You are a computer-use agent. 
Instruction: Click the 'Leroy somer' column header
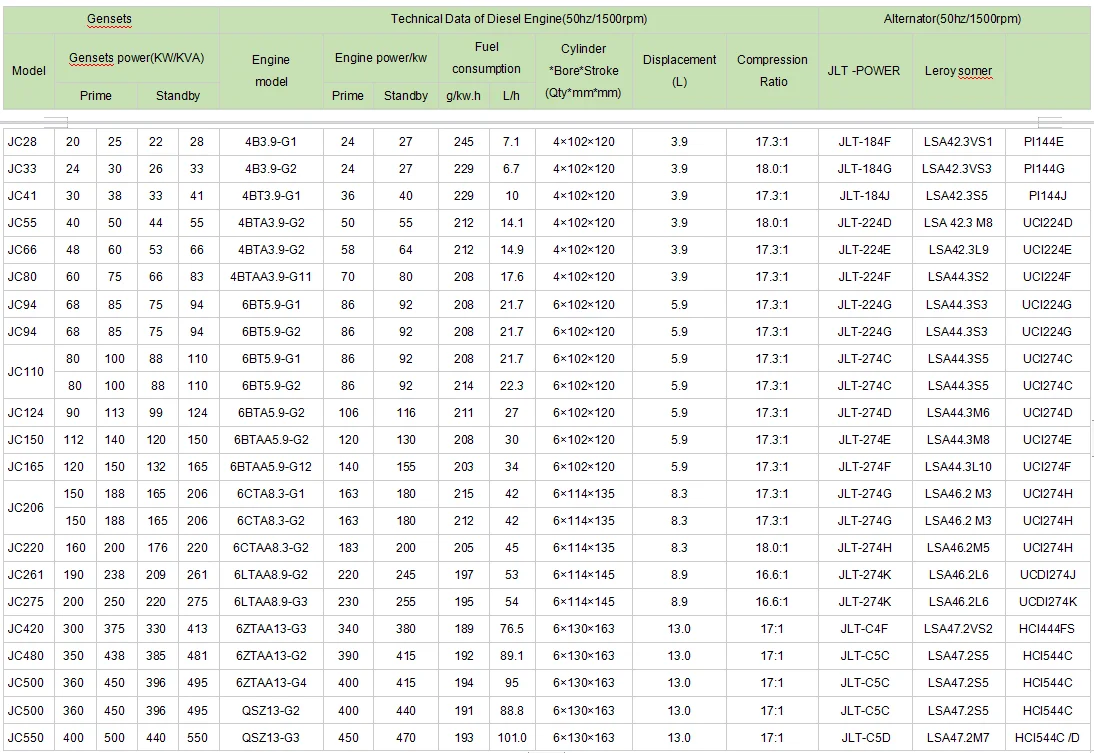pos(958,71)
